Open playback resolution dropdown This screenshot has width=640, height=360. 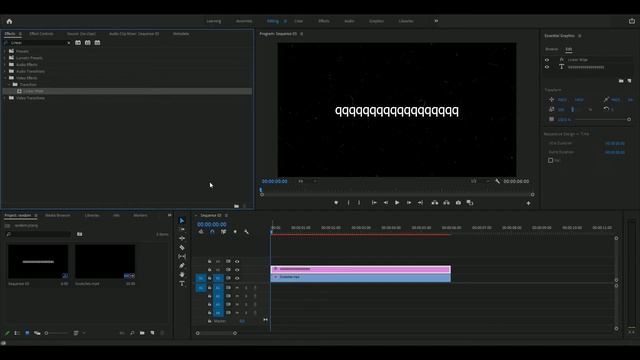[x=480, y=181]
